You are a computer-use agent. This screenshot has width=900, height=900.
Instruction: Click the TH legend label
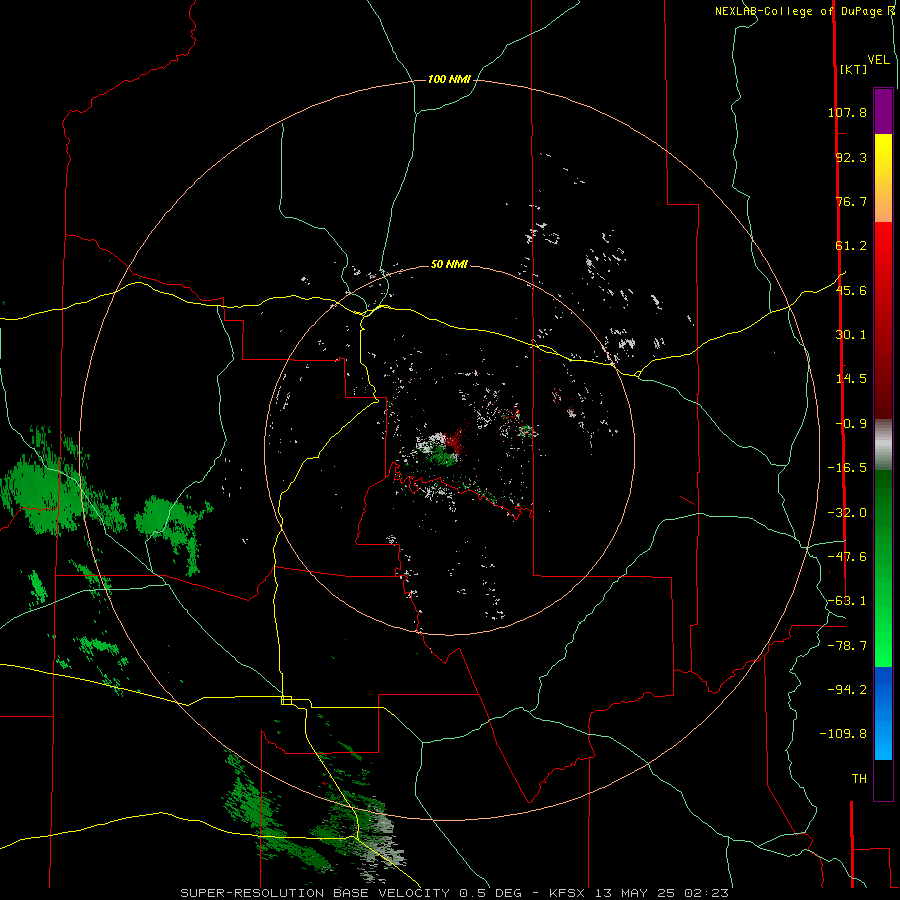click(x=859, y=779)
